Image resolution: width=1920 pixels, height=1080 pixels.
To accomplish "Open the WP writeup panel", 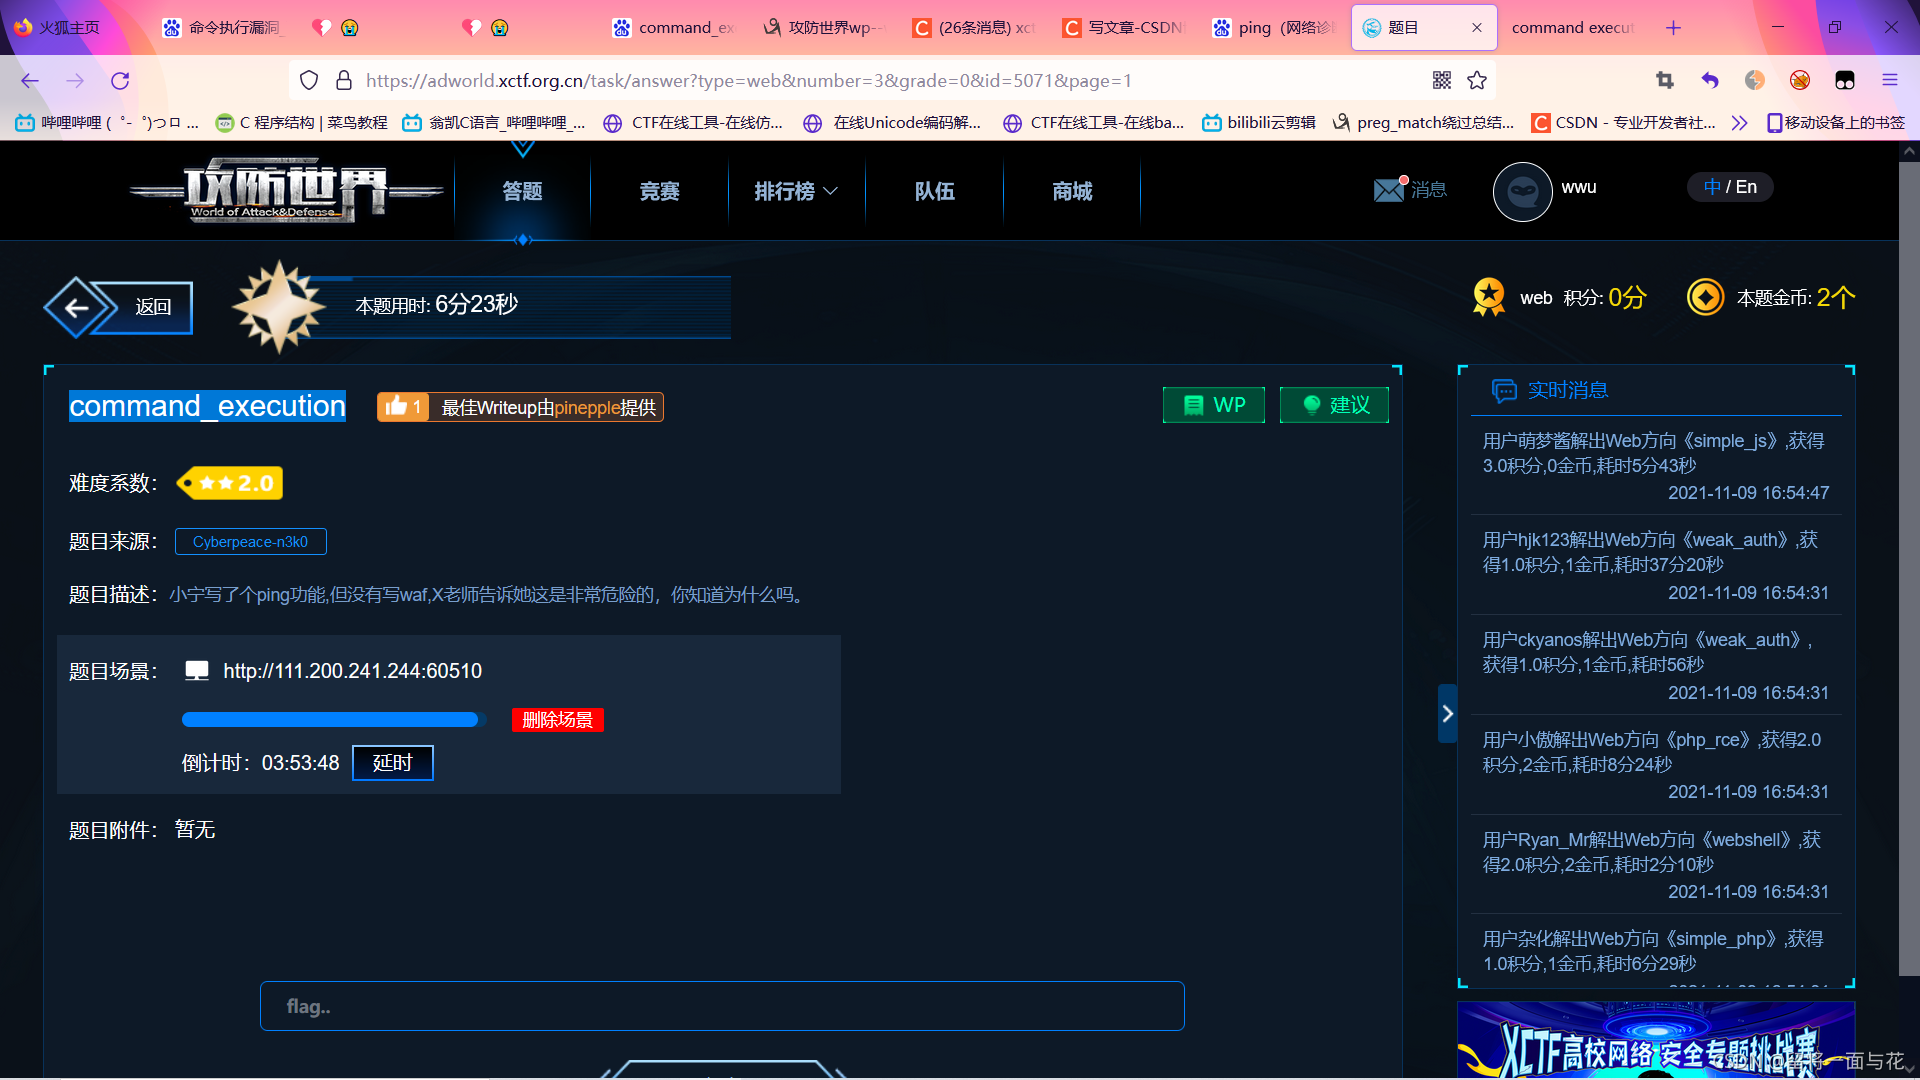I will click(1213, 405).
